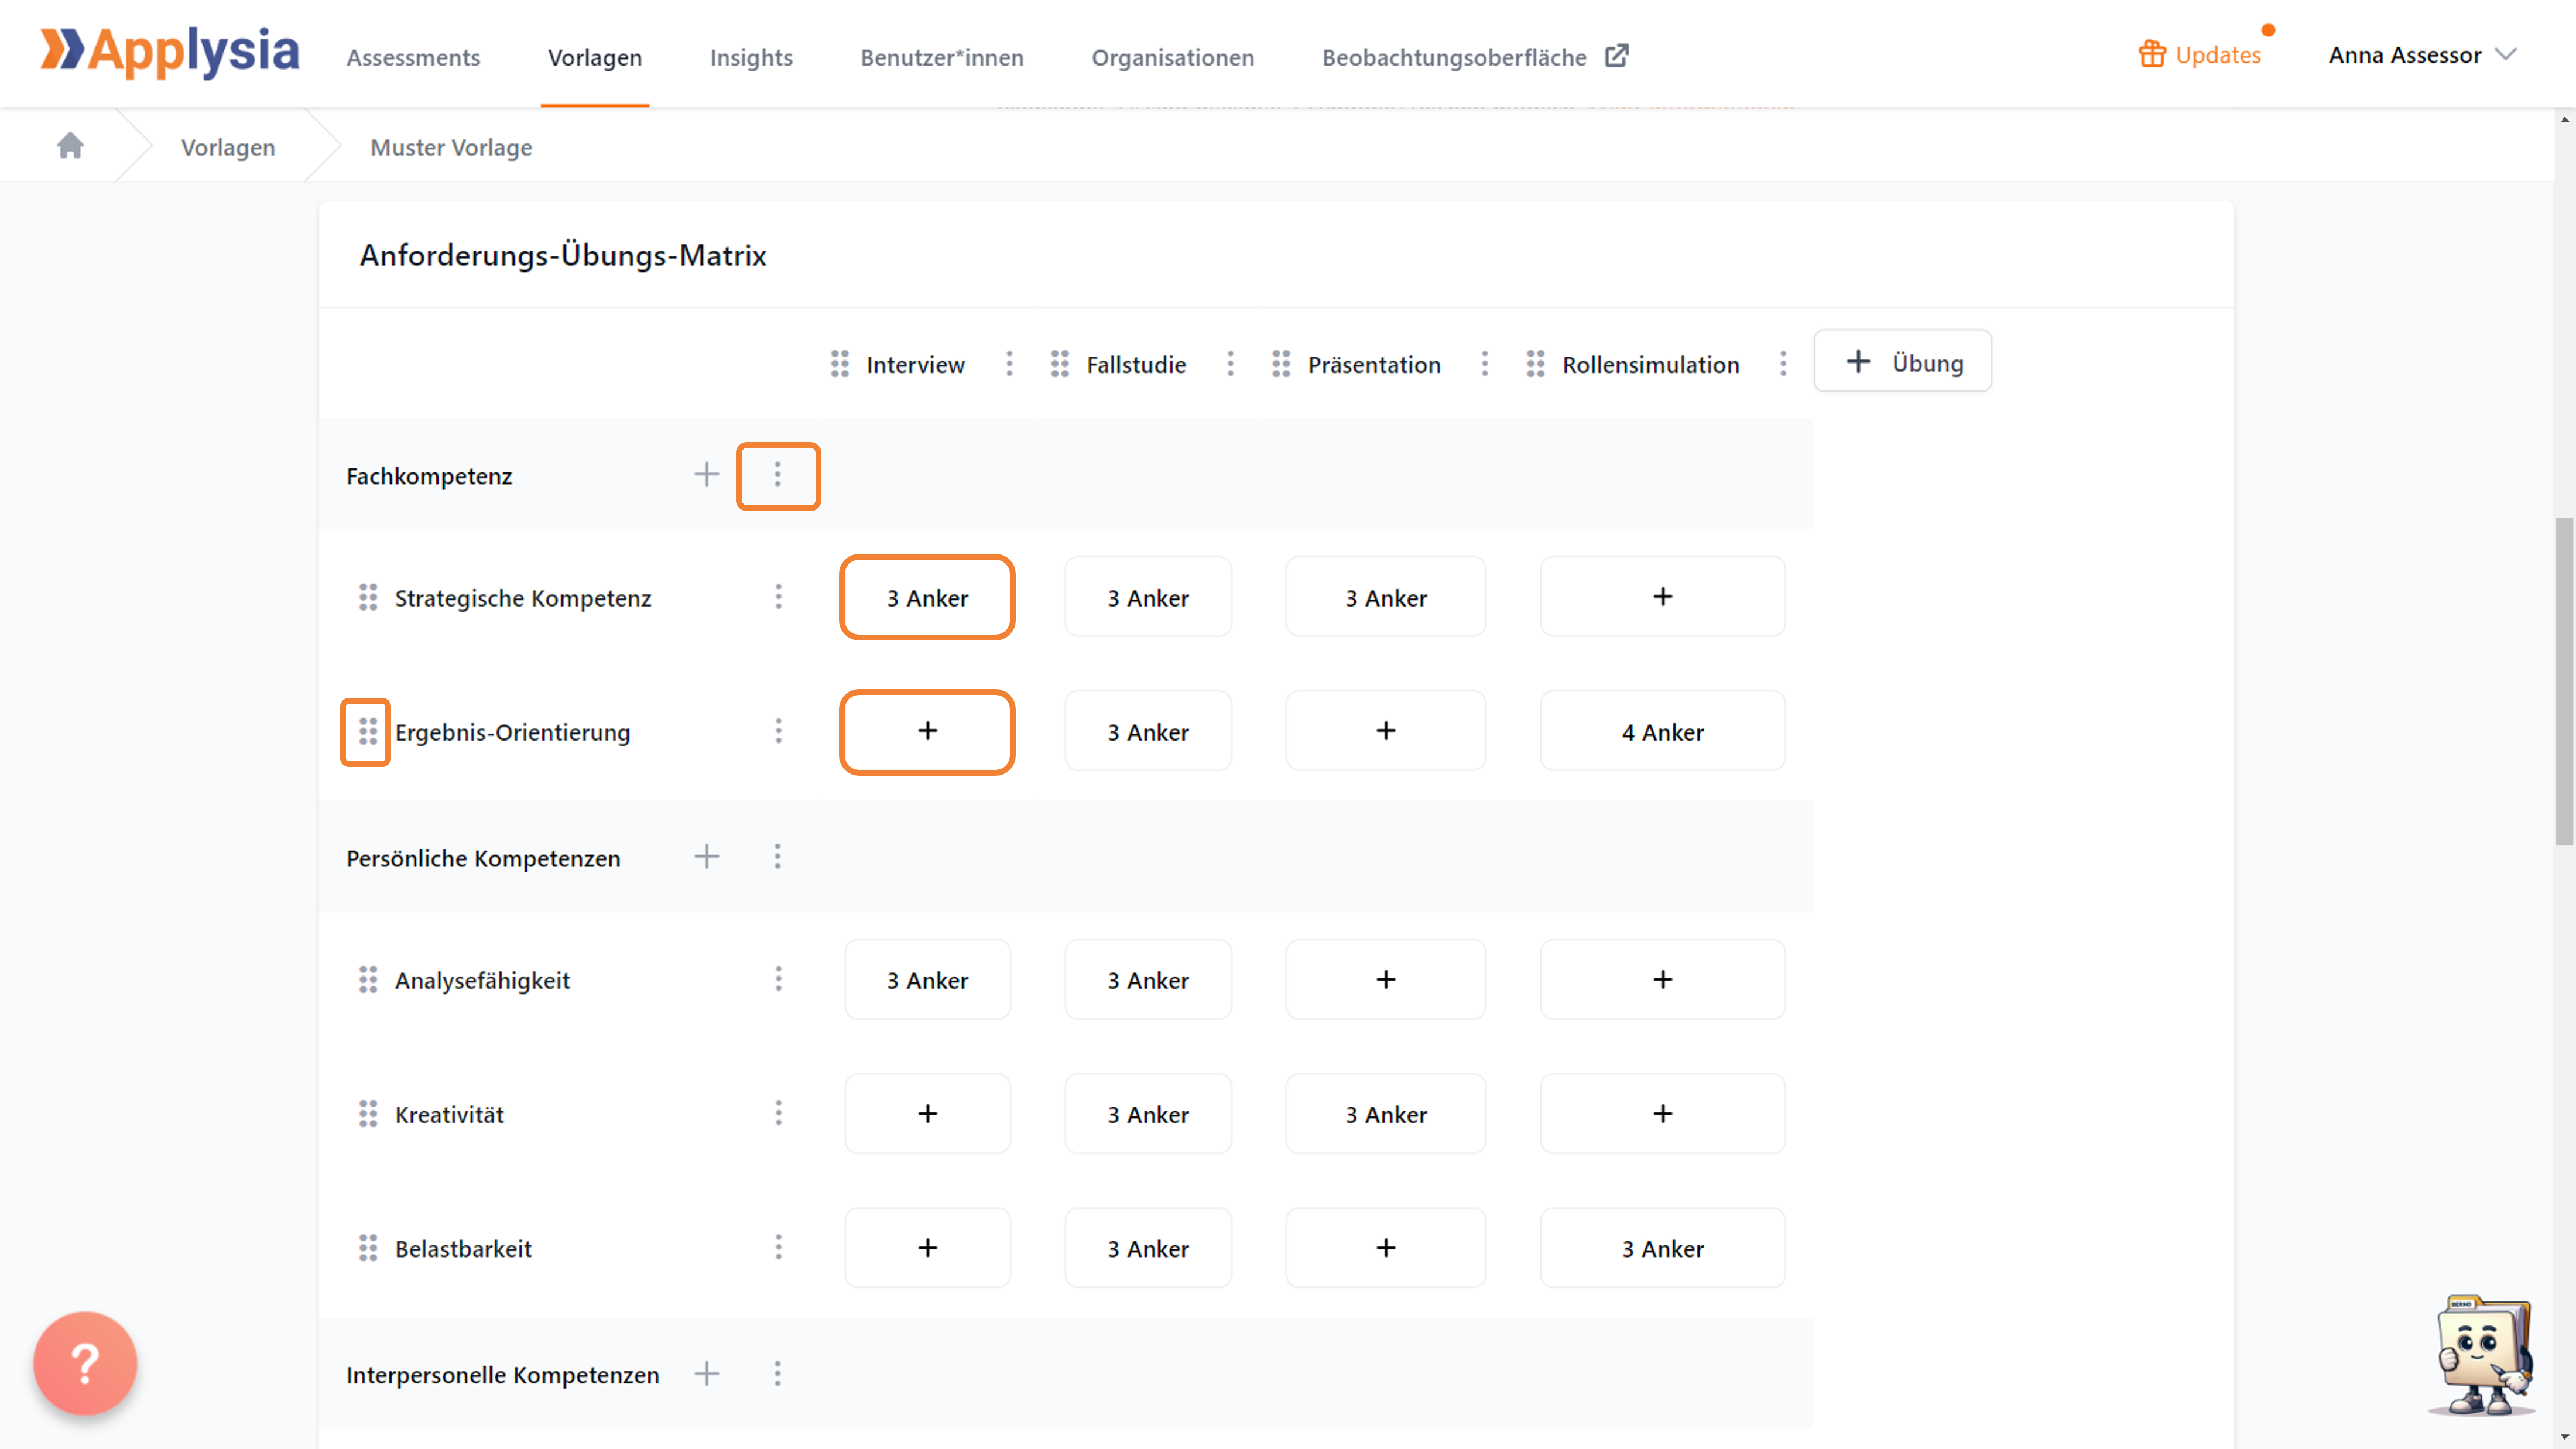Open 3 Anker for Analysefähigkeit Fallstudie
2576x1449 pixels.
pos(1148,979)
